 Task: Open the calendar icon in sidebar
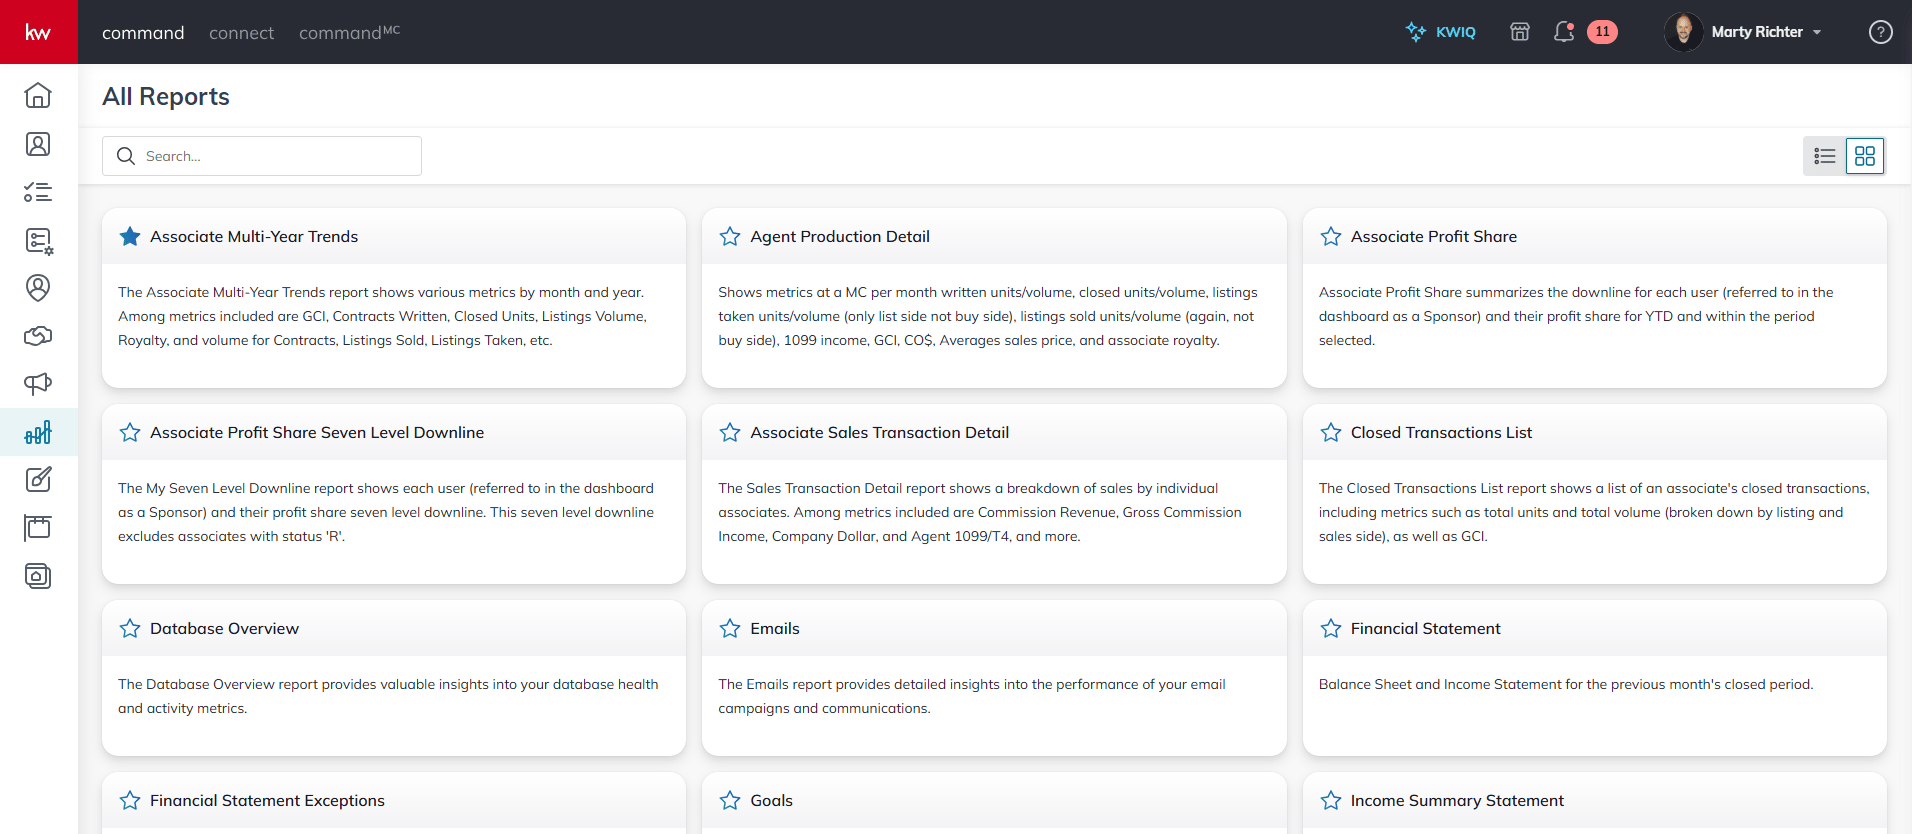(x=38, y=528)
